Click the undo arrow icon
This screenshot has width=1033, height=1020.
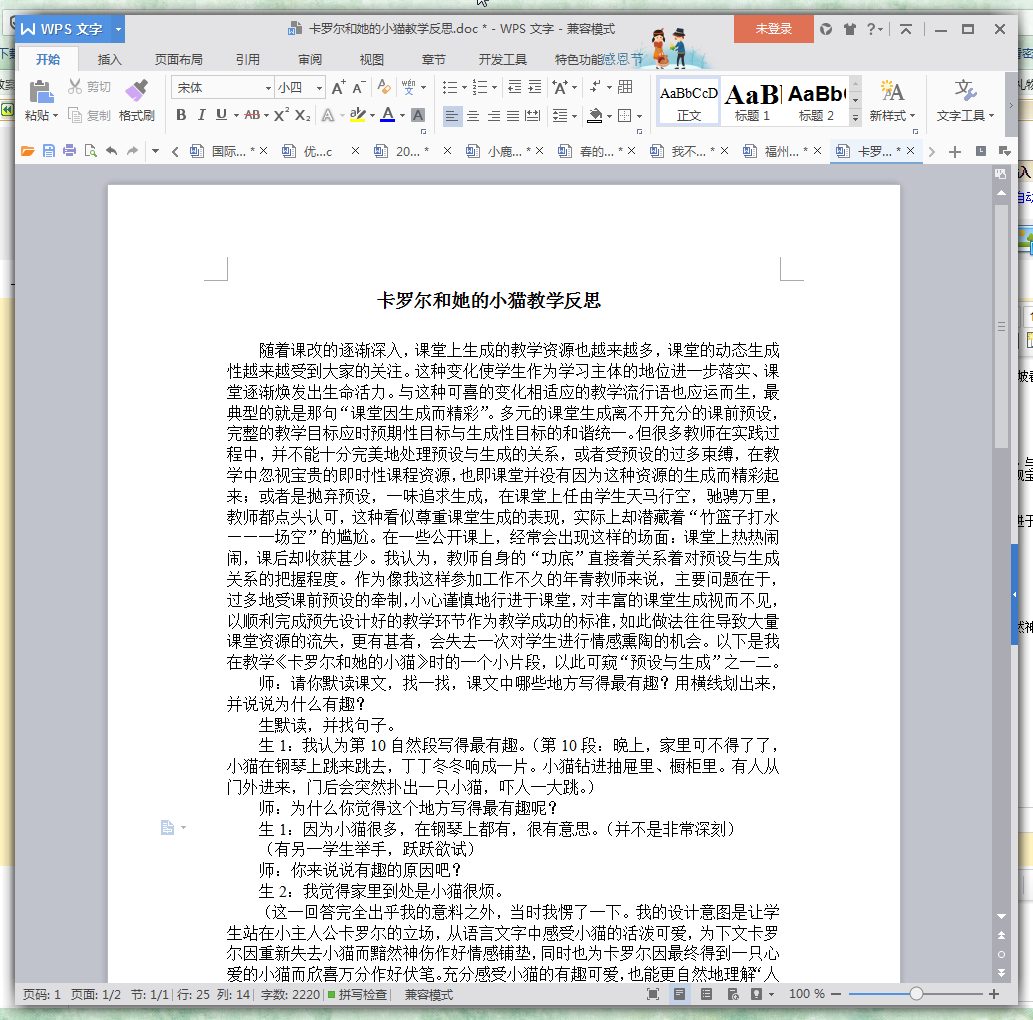(x=111, y=152)
